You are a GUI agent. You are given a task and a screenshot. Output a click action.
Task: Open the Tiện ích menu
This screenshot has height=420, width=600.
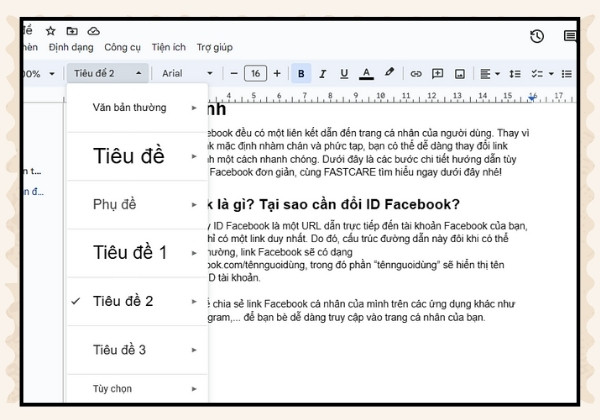[169, 47]
